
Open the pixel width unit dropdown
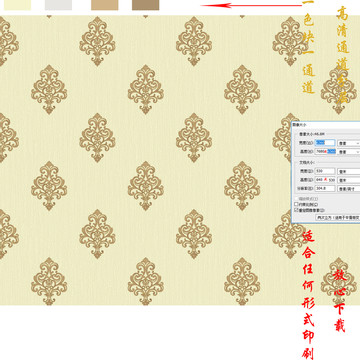349,143
